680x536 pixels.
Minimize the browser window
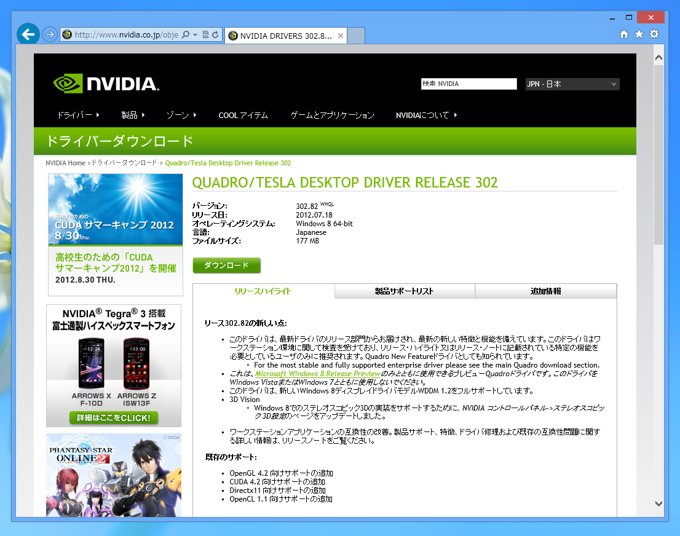coord(612,18)
